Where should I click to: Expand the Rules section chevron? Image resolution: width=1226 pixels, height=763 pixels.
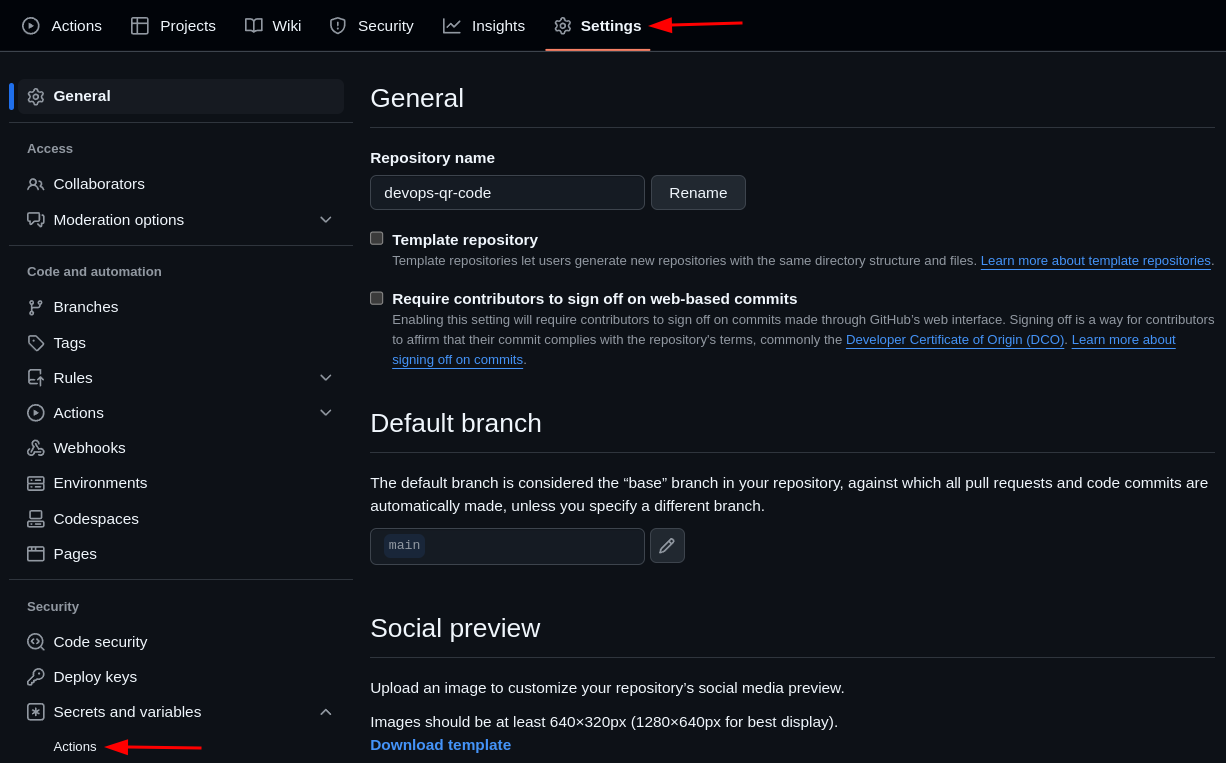click(x=325, y=378)
